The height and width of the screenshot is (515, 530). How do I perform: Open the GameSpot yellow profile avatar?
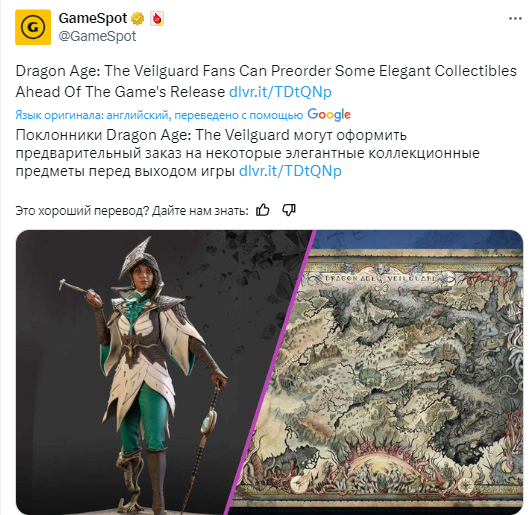(x=33, y=27)
